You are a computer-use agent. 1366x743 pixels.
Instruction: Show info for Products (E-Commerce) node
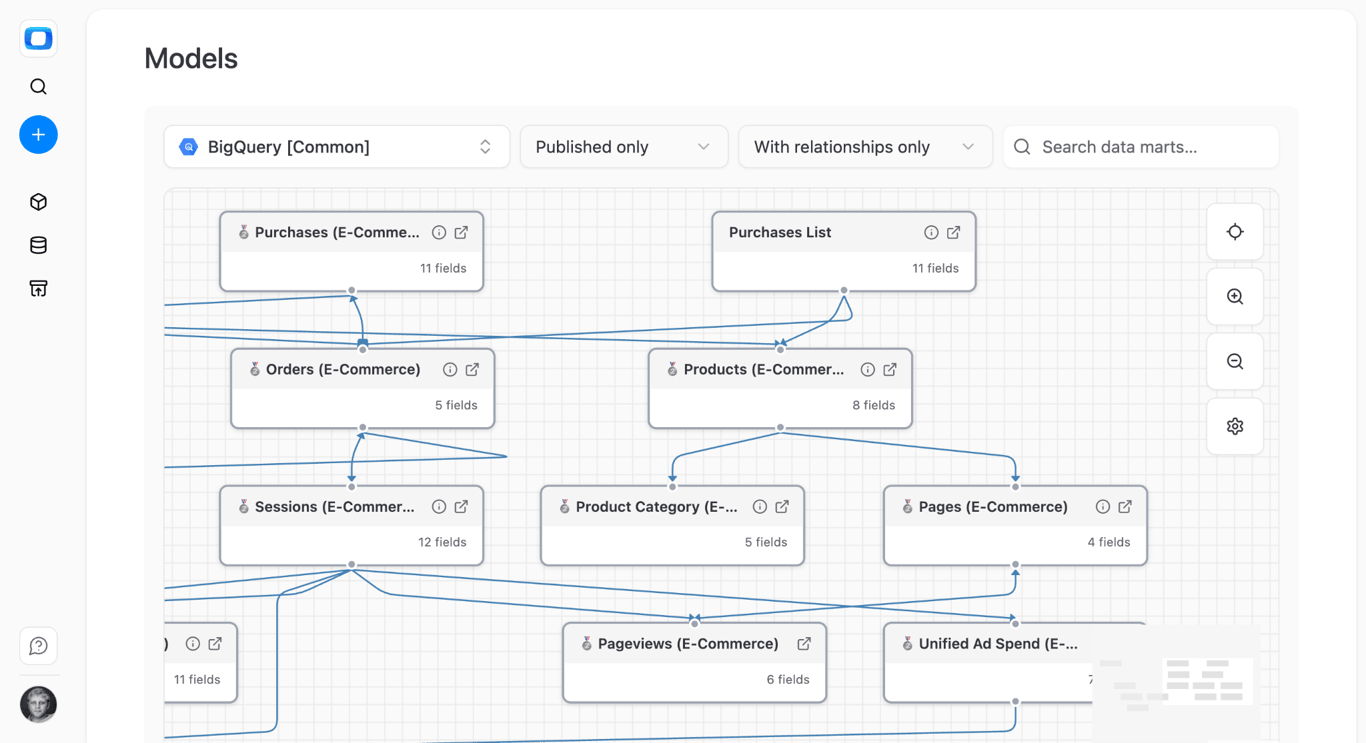point(867,369)
